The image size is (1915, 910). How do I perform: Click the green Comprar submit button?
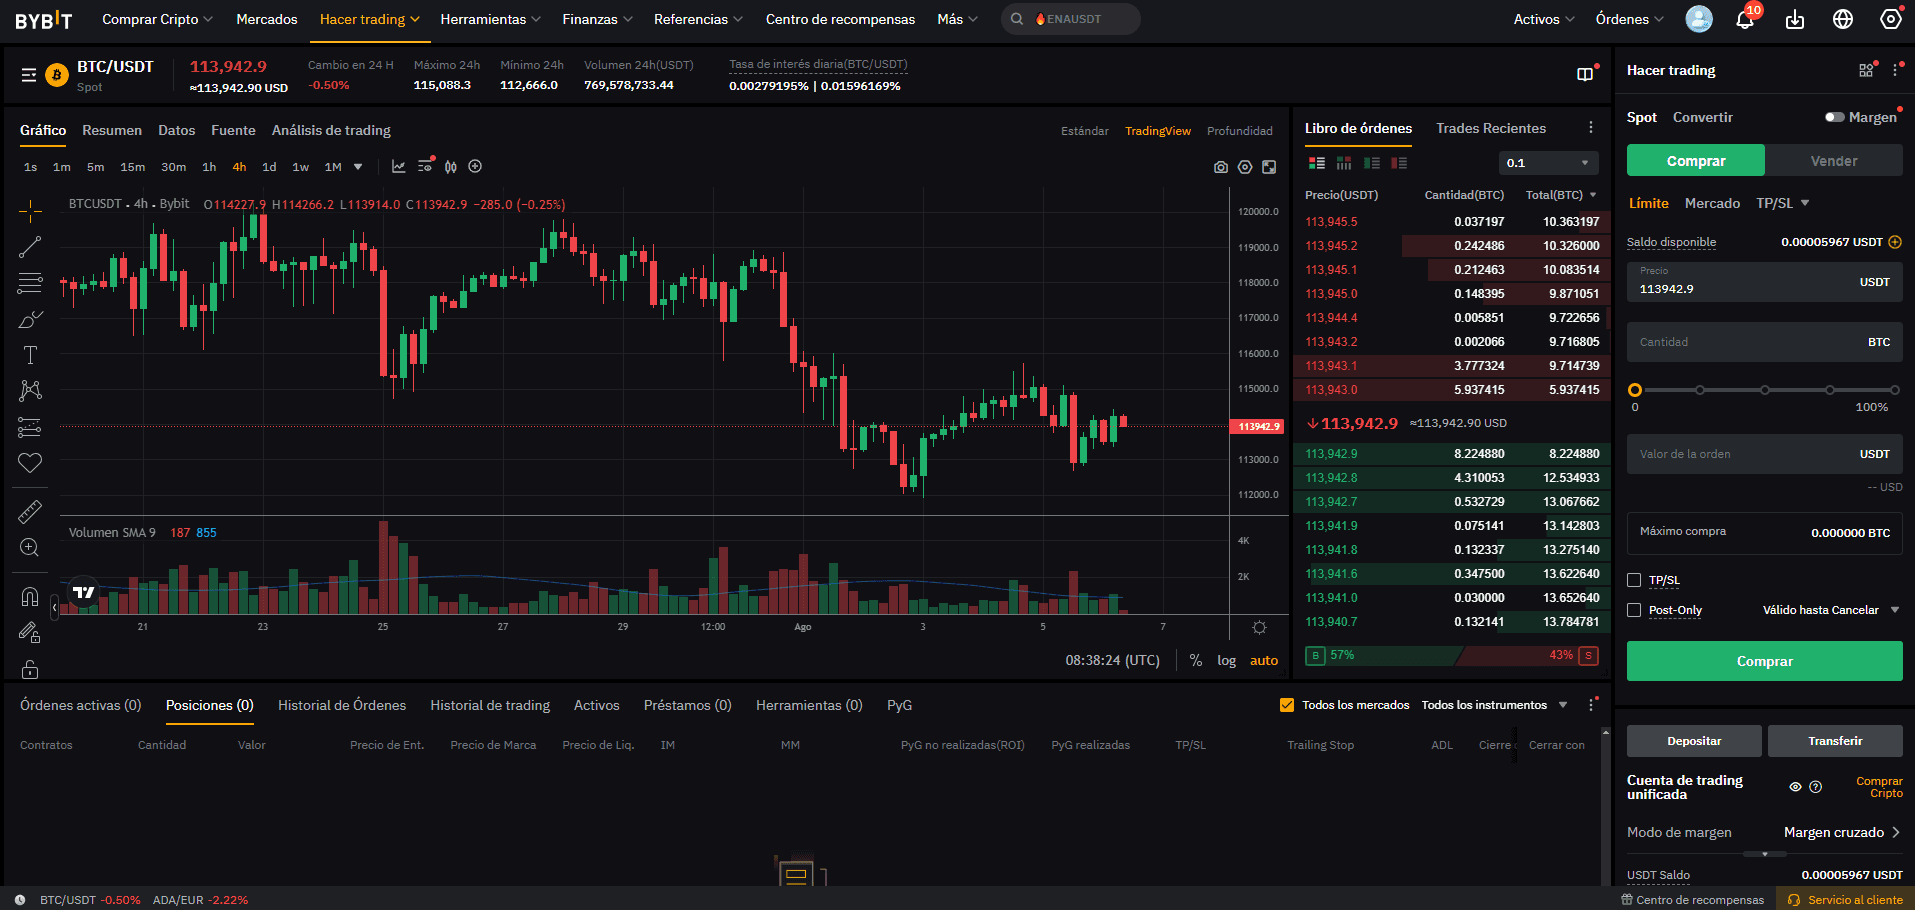pyautogui.click(x=1764, y=661)
